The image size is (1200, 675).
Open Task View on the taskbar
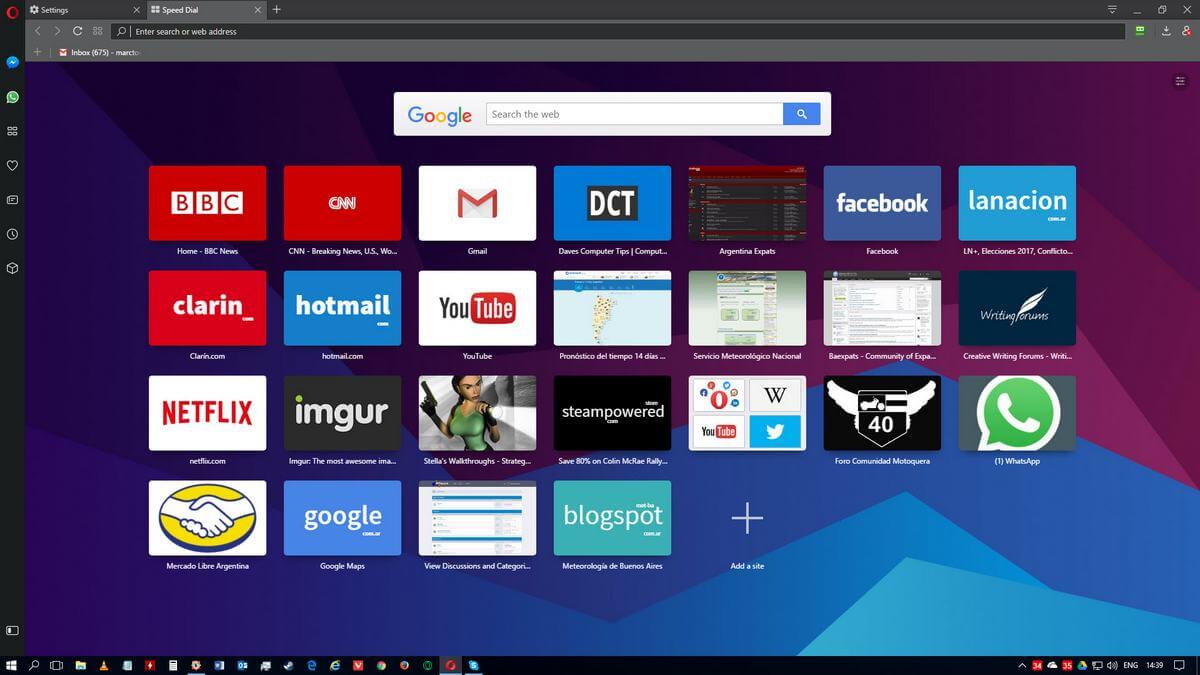tap(57, 665)
